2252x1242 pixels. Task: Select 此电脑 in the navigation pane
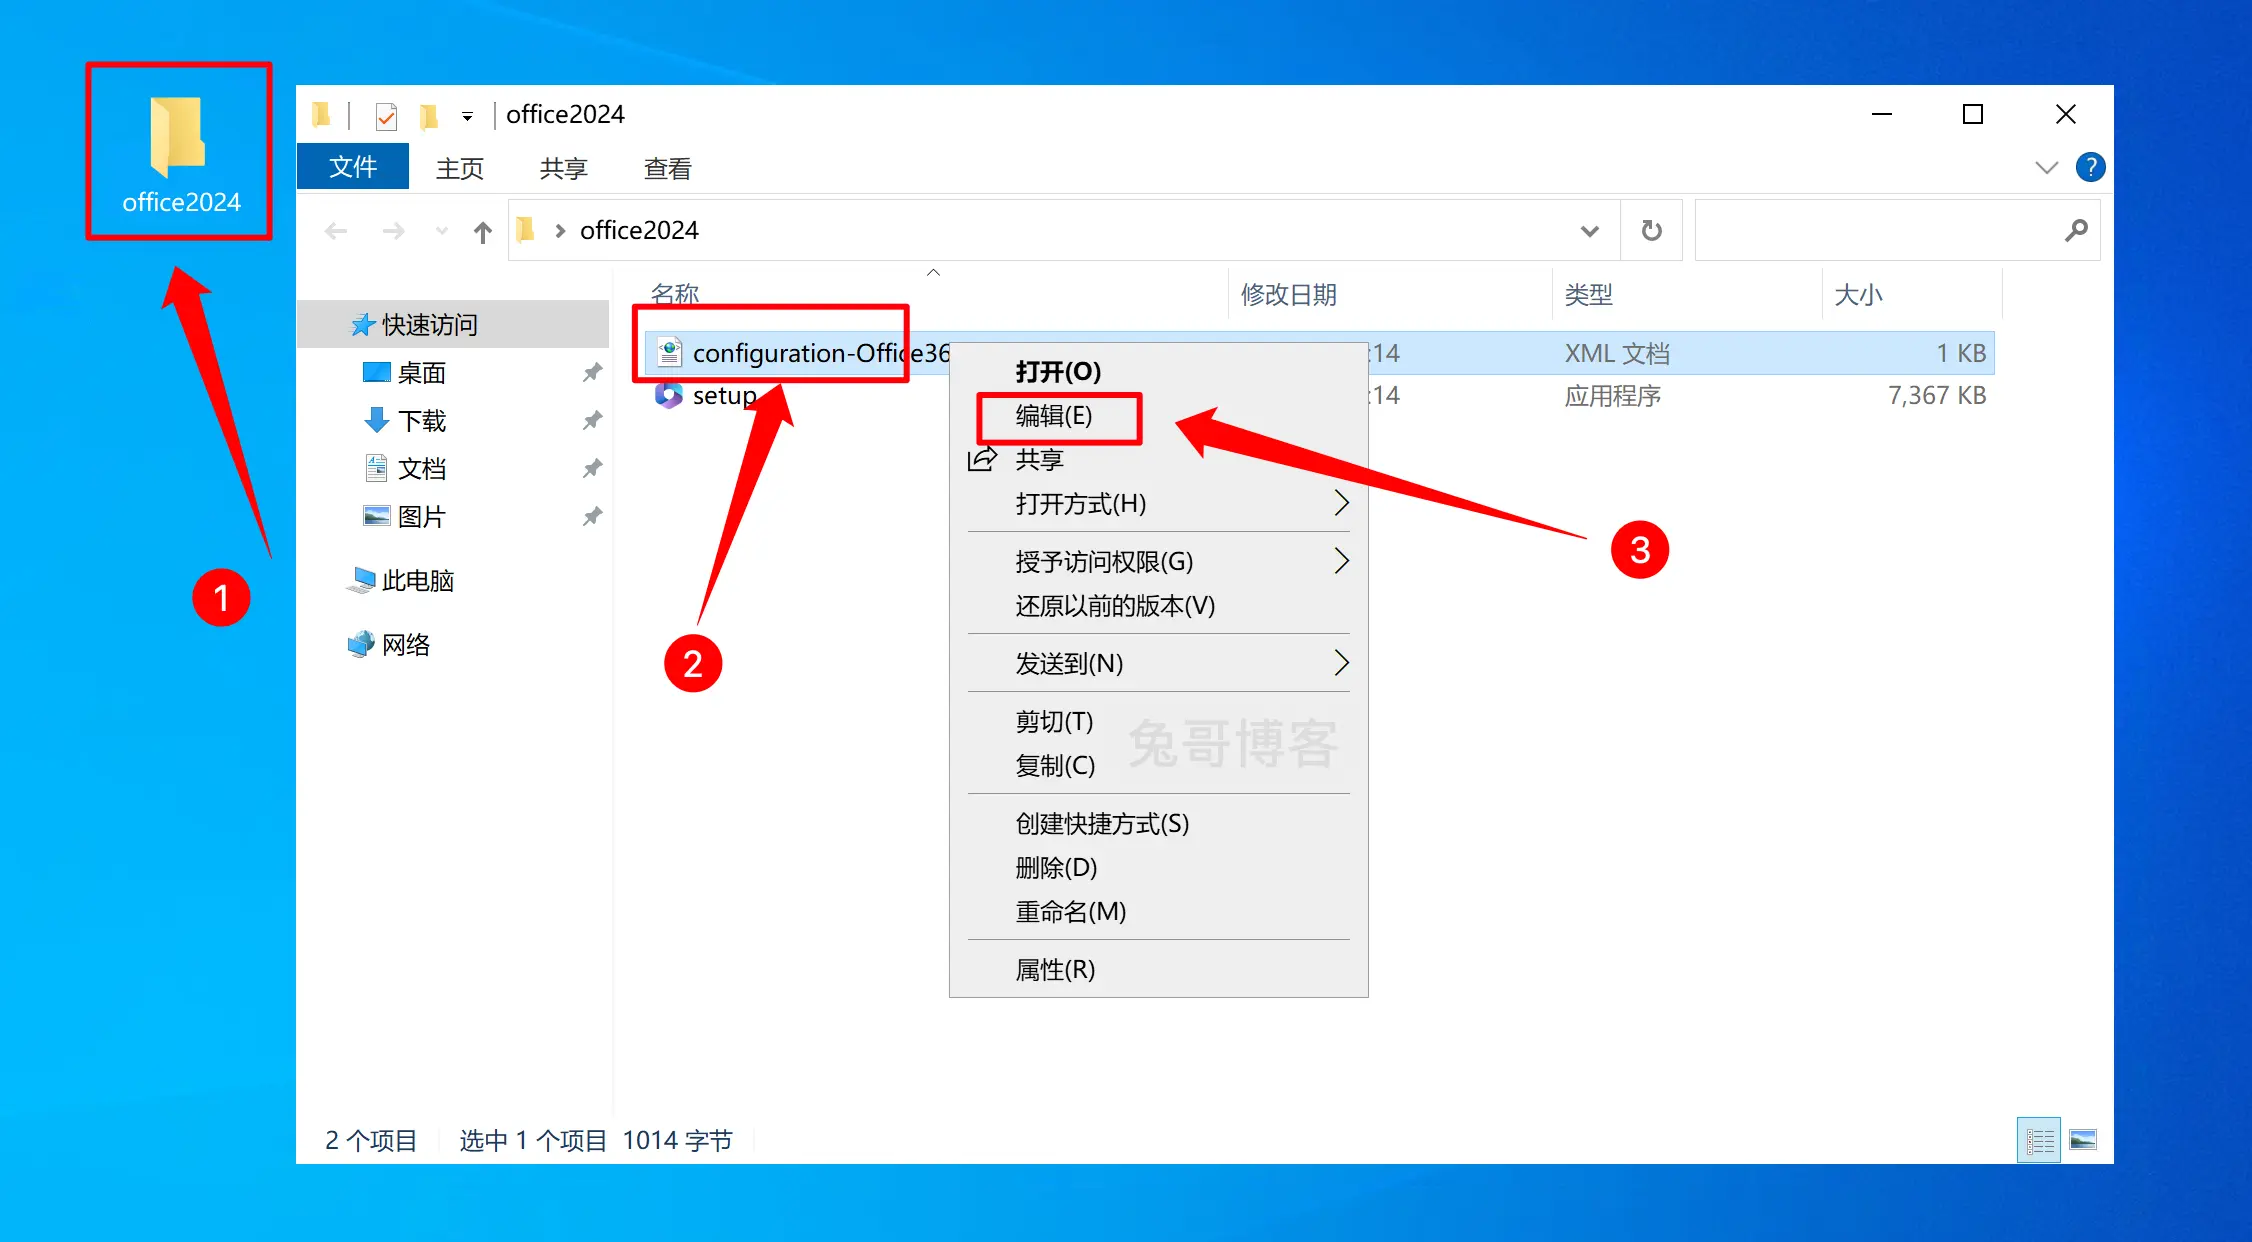417,580
